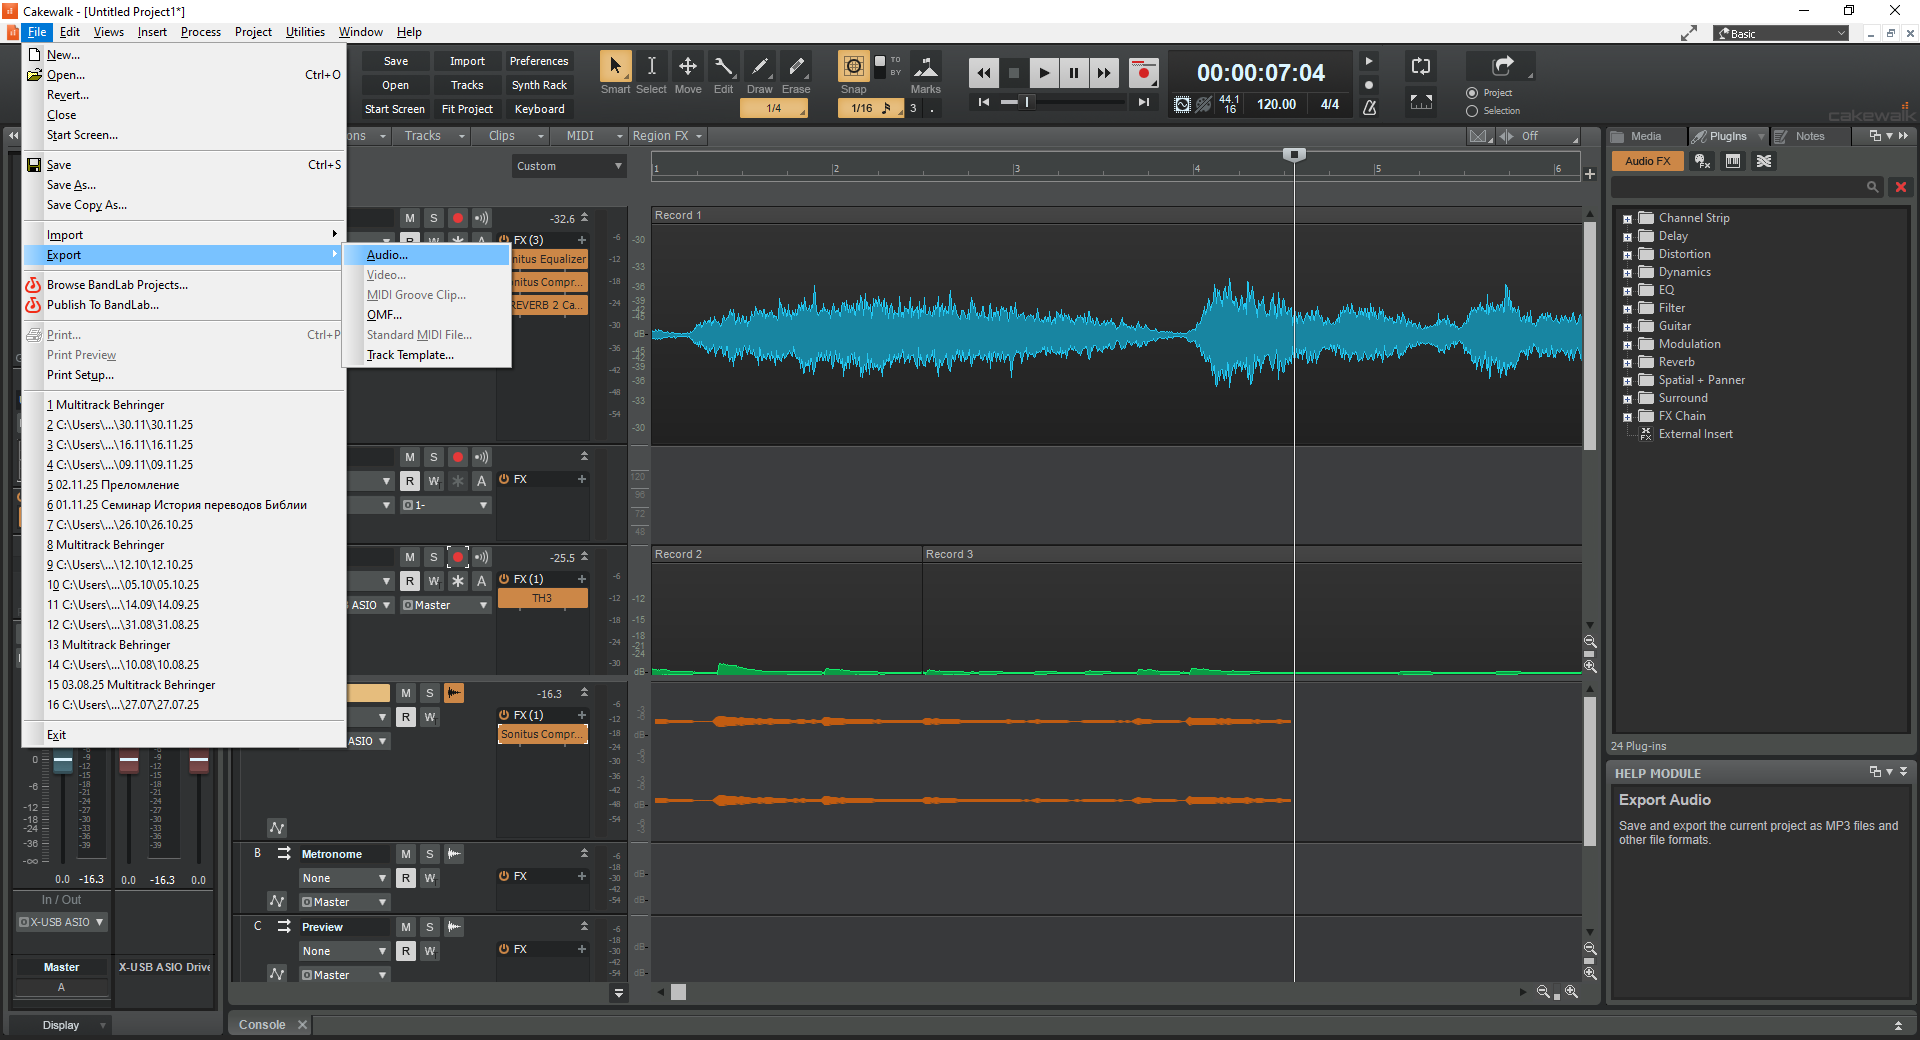The image size is (1920, 1040).
Task: Click the Preferences button
Action: point(539,61)
